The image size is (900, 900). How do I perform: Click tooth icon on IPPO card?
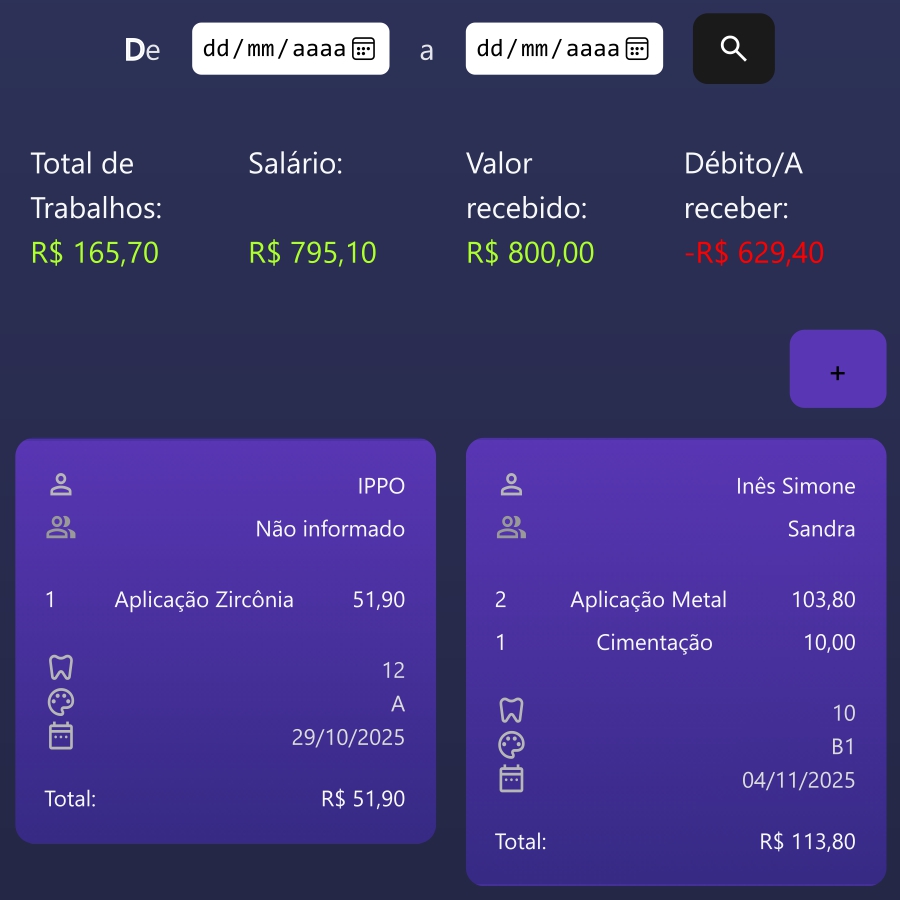(x=61, y=668)
